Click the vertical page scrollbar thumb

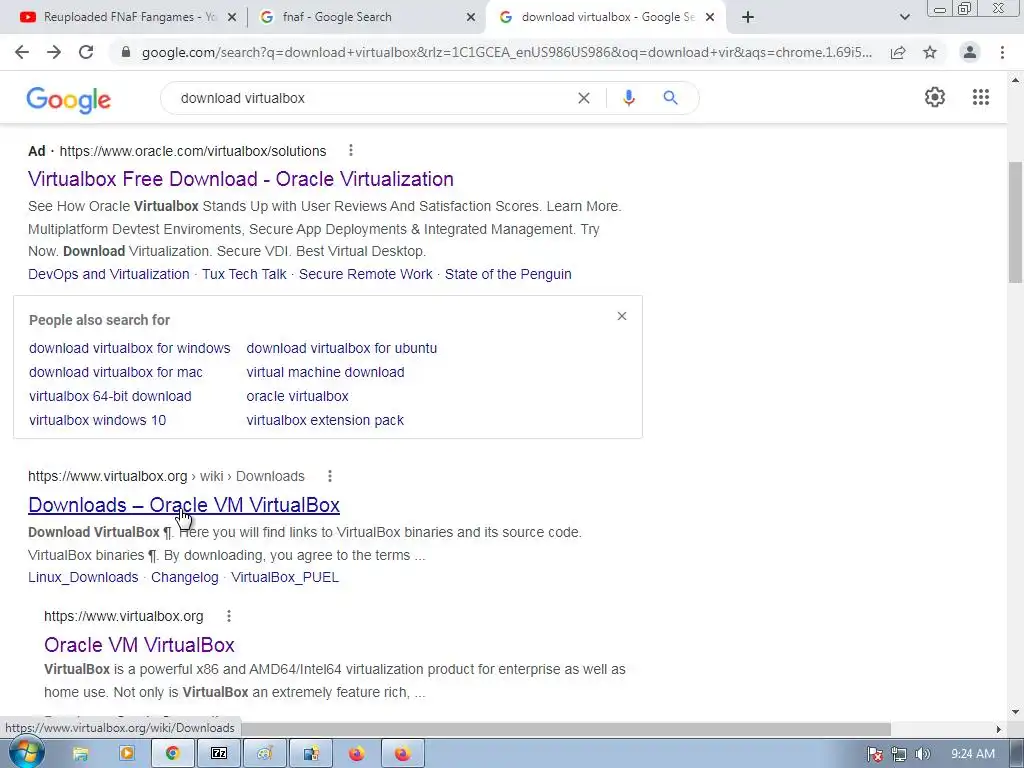point(1015,222)
